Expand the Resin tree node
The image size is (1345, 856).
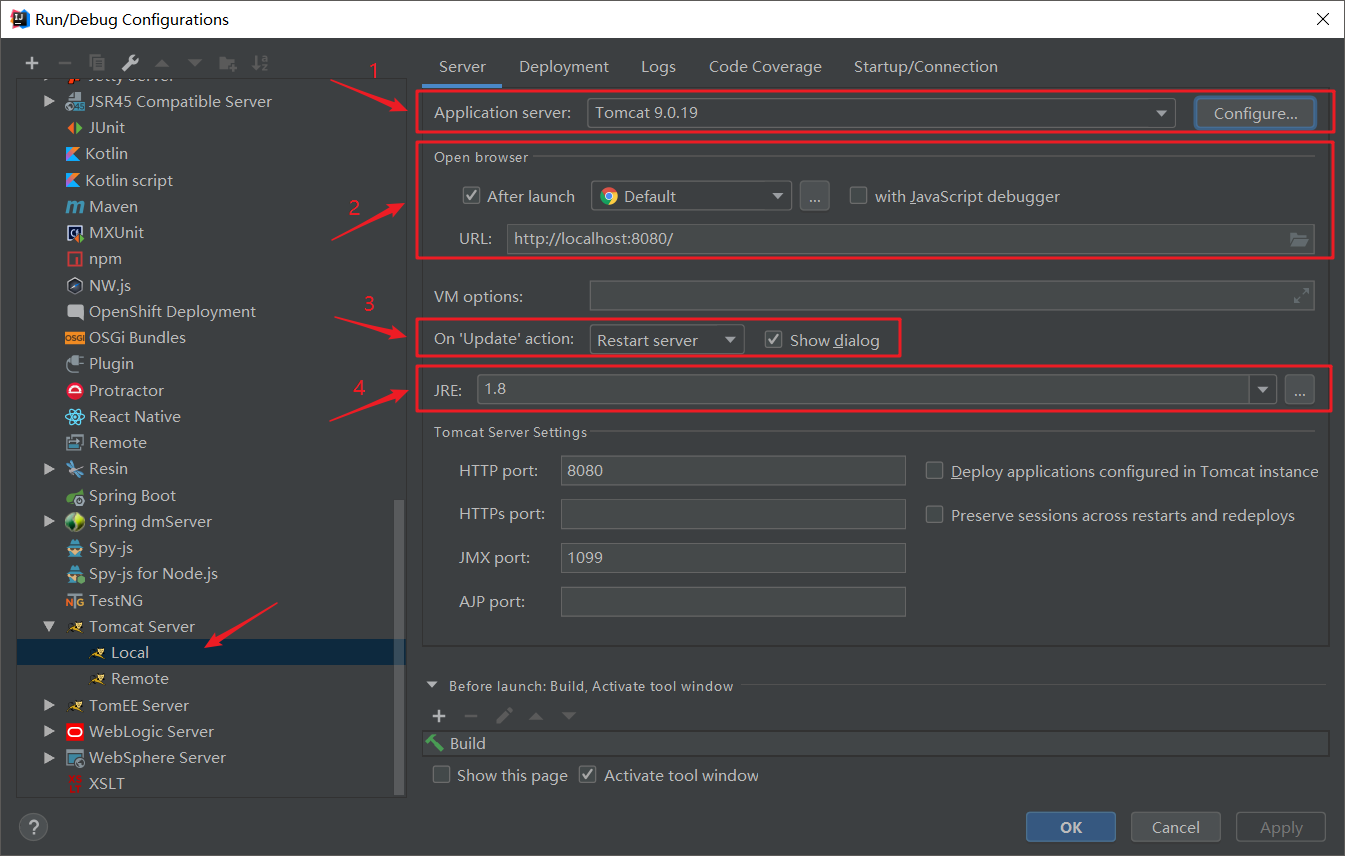click(49, 469)
